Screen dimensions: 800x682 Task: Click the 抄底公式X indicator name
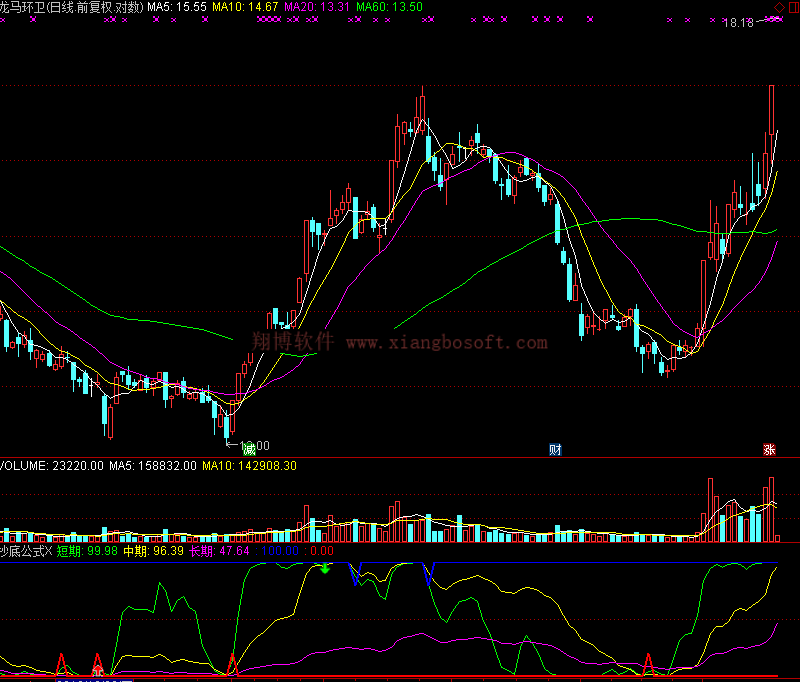click(x=26, y=551)
